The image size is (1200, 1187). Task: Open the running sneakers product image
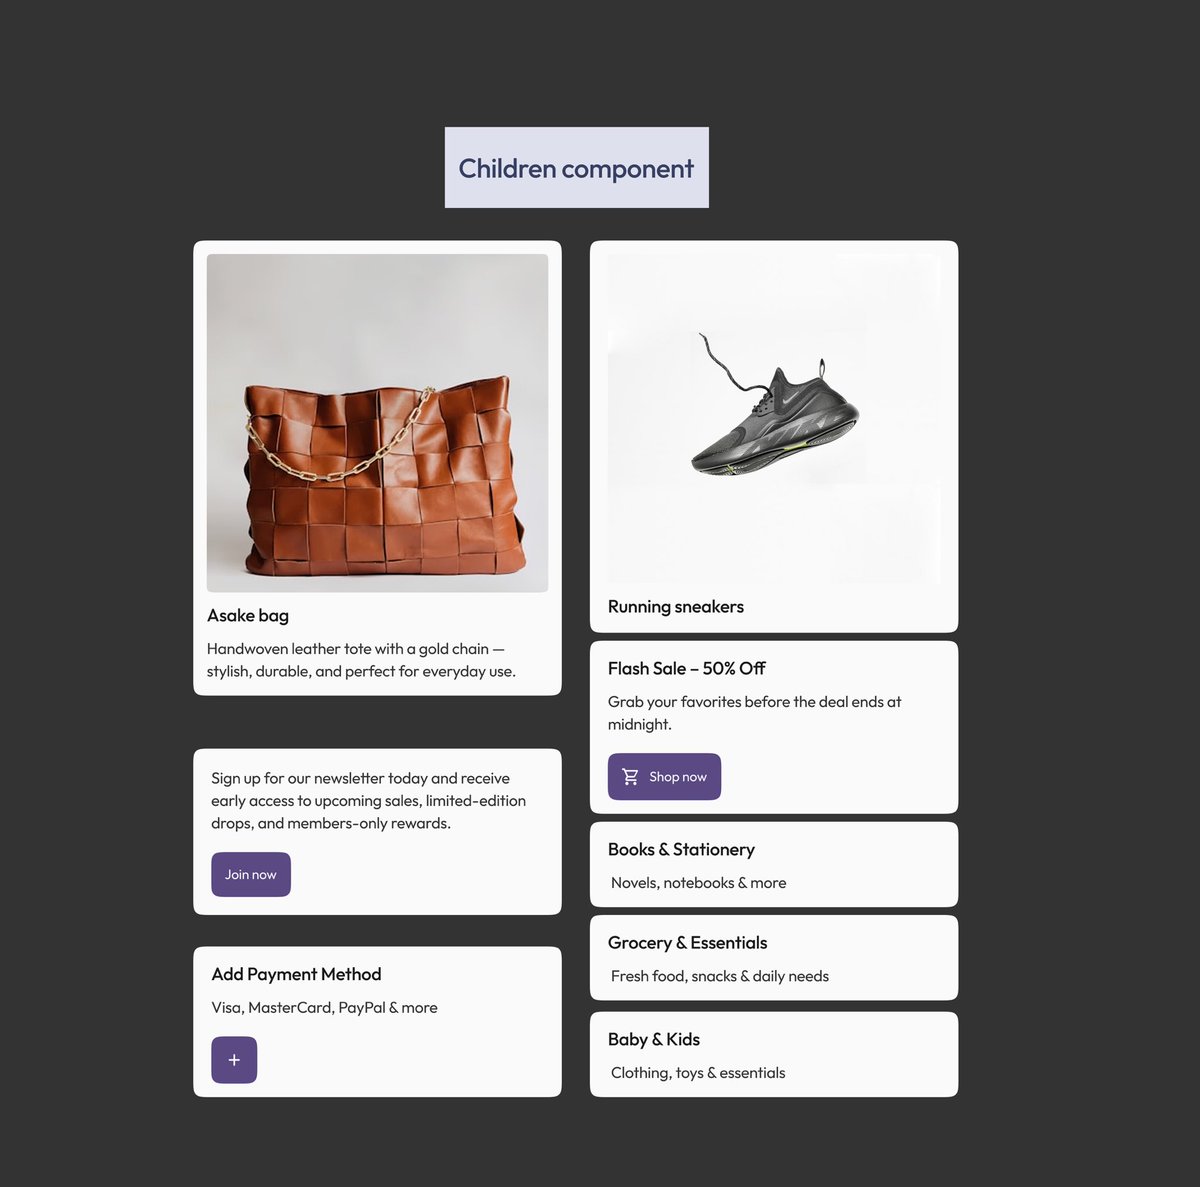coord(774,418)
